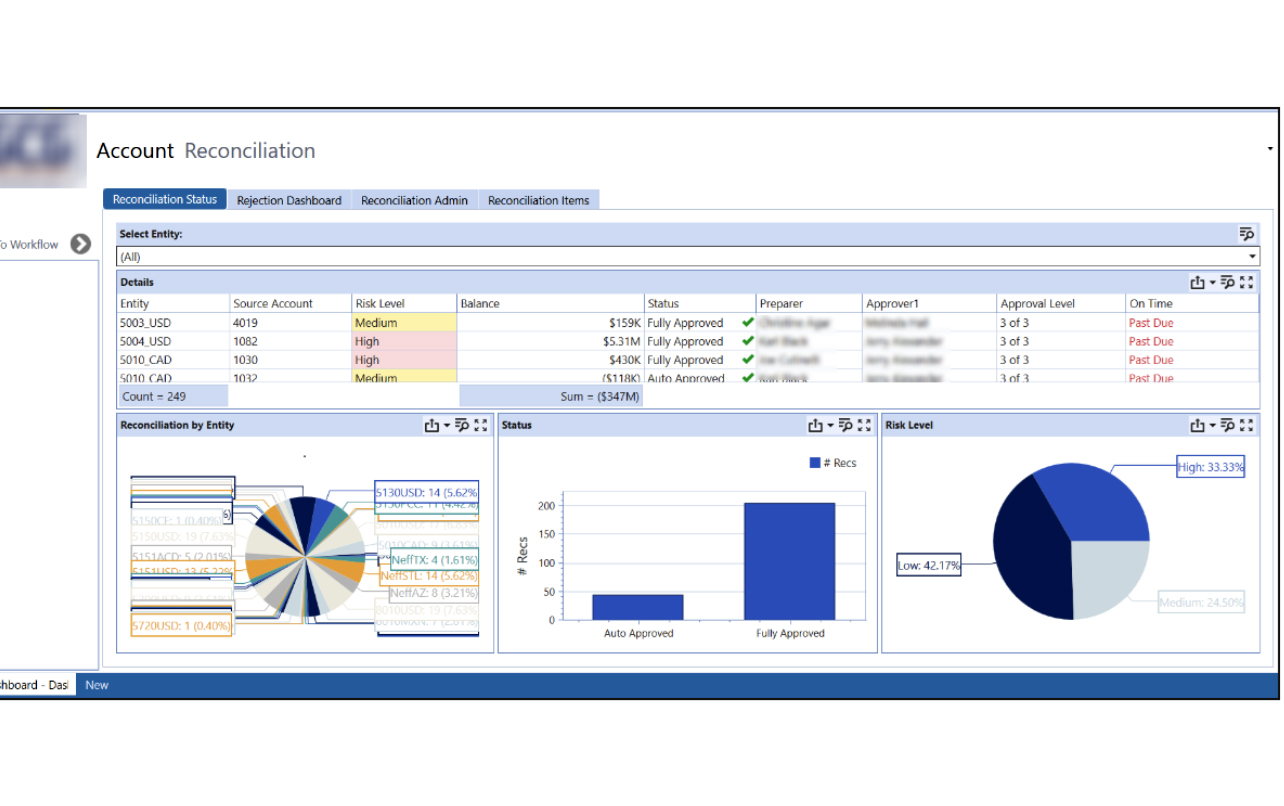Image resolution: width=1284 pixels, height=806 pixels.
Task: Open the Reconciliation Admin tab
Action: coord(414,200)
